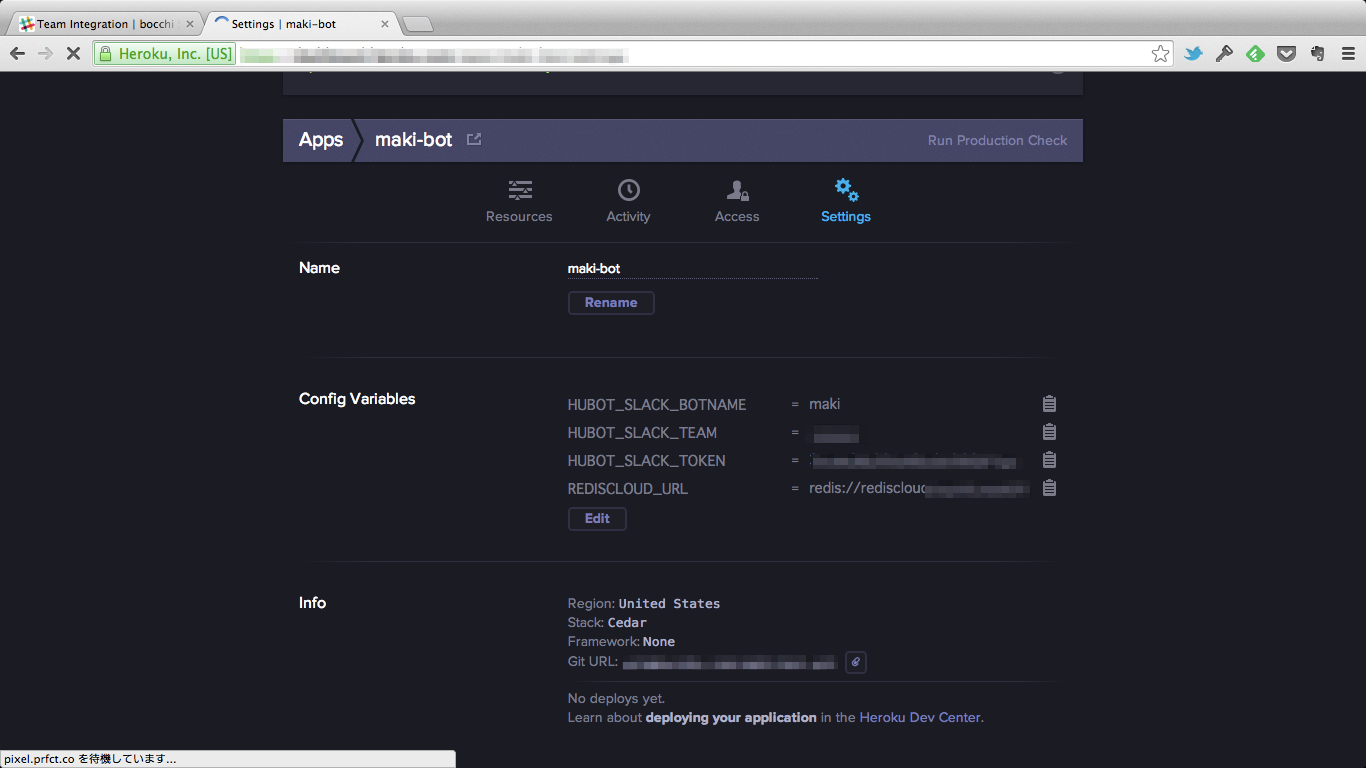
Task: Open the Heroku Dev Center link
Action: 920,717
